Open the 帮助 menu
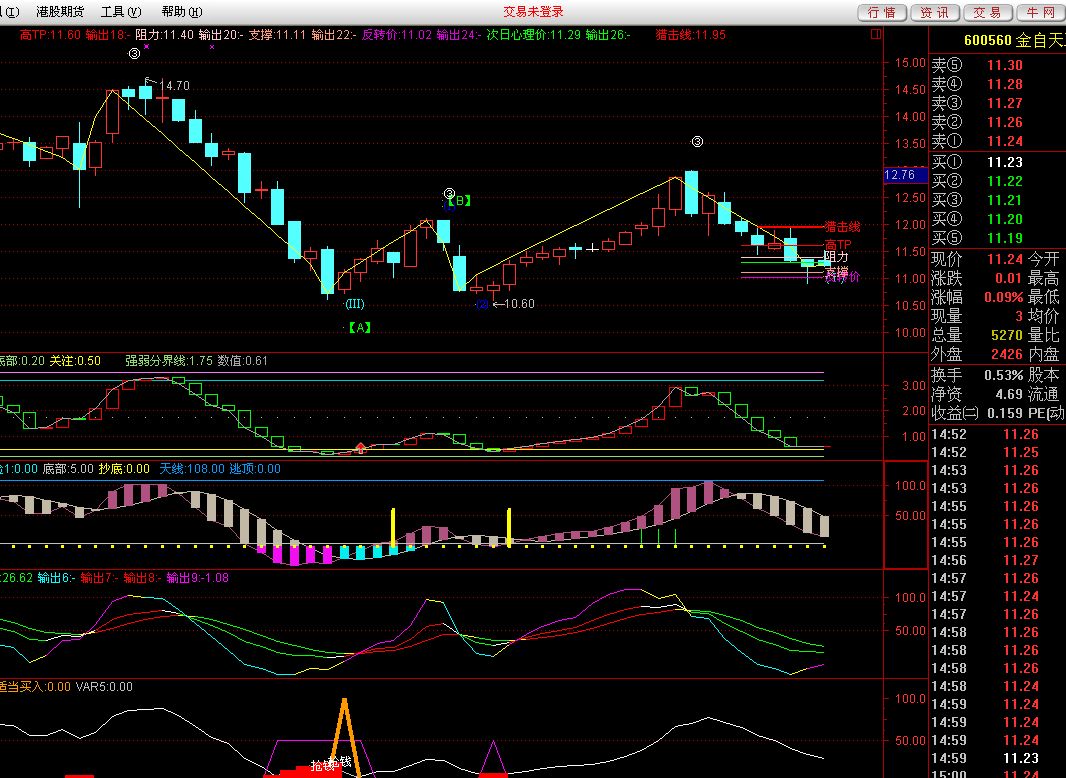 (x=180, y=12)
